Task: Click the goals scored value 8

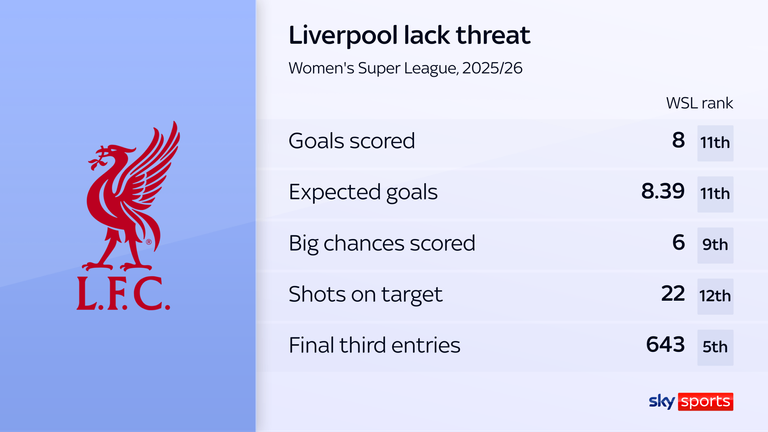Action: (679, 142)
